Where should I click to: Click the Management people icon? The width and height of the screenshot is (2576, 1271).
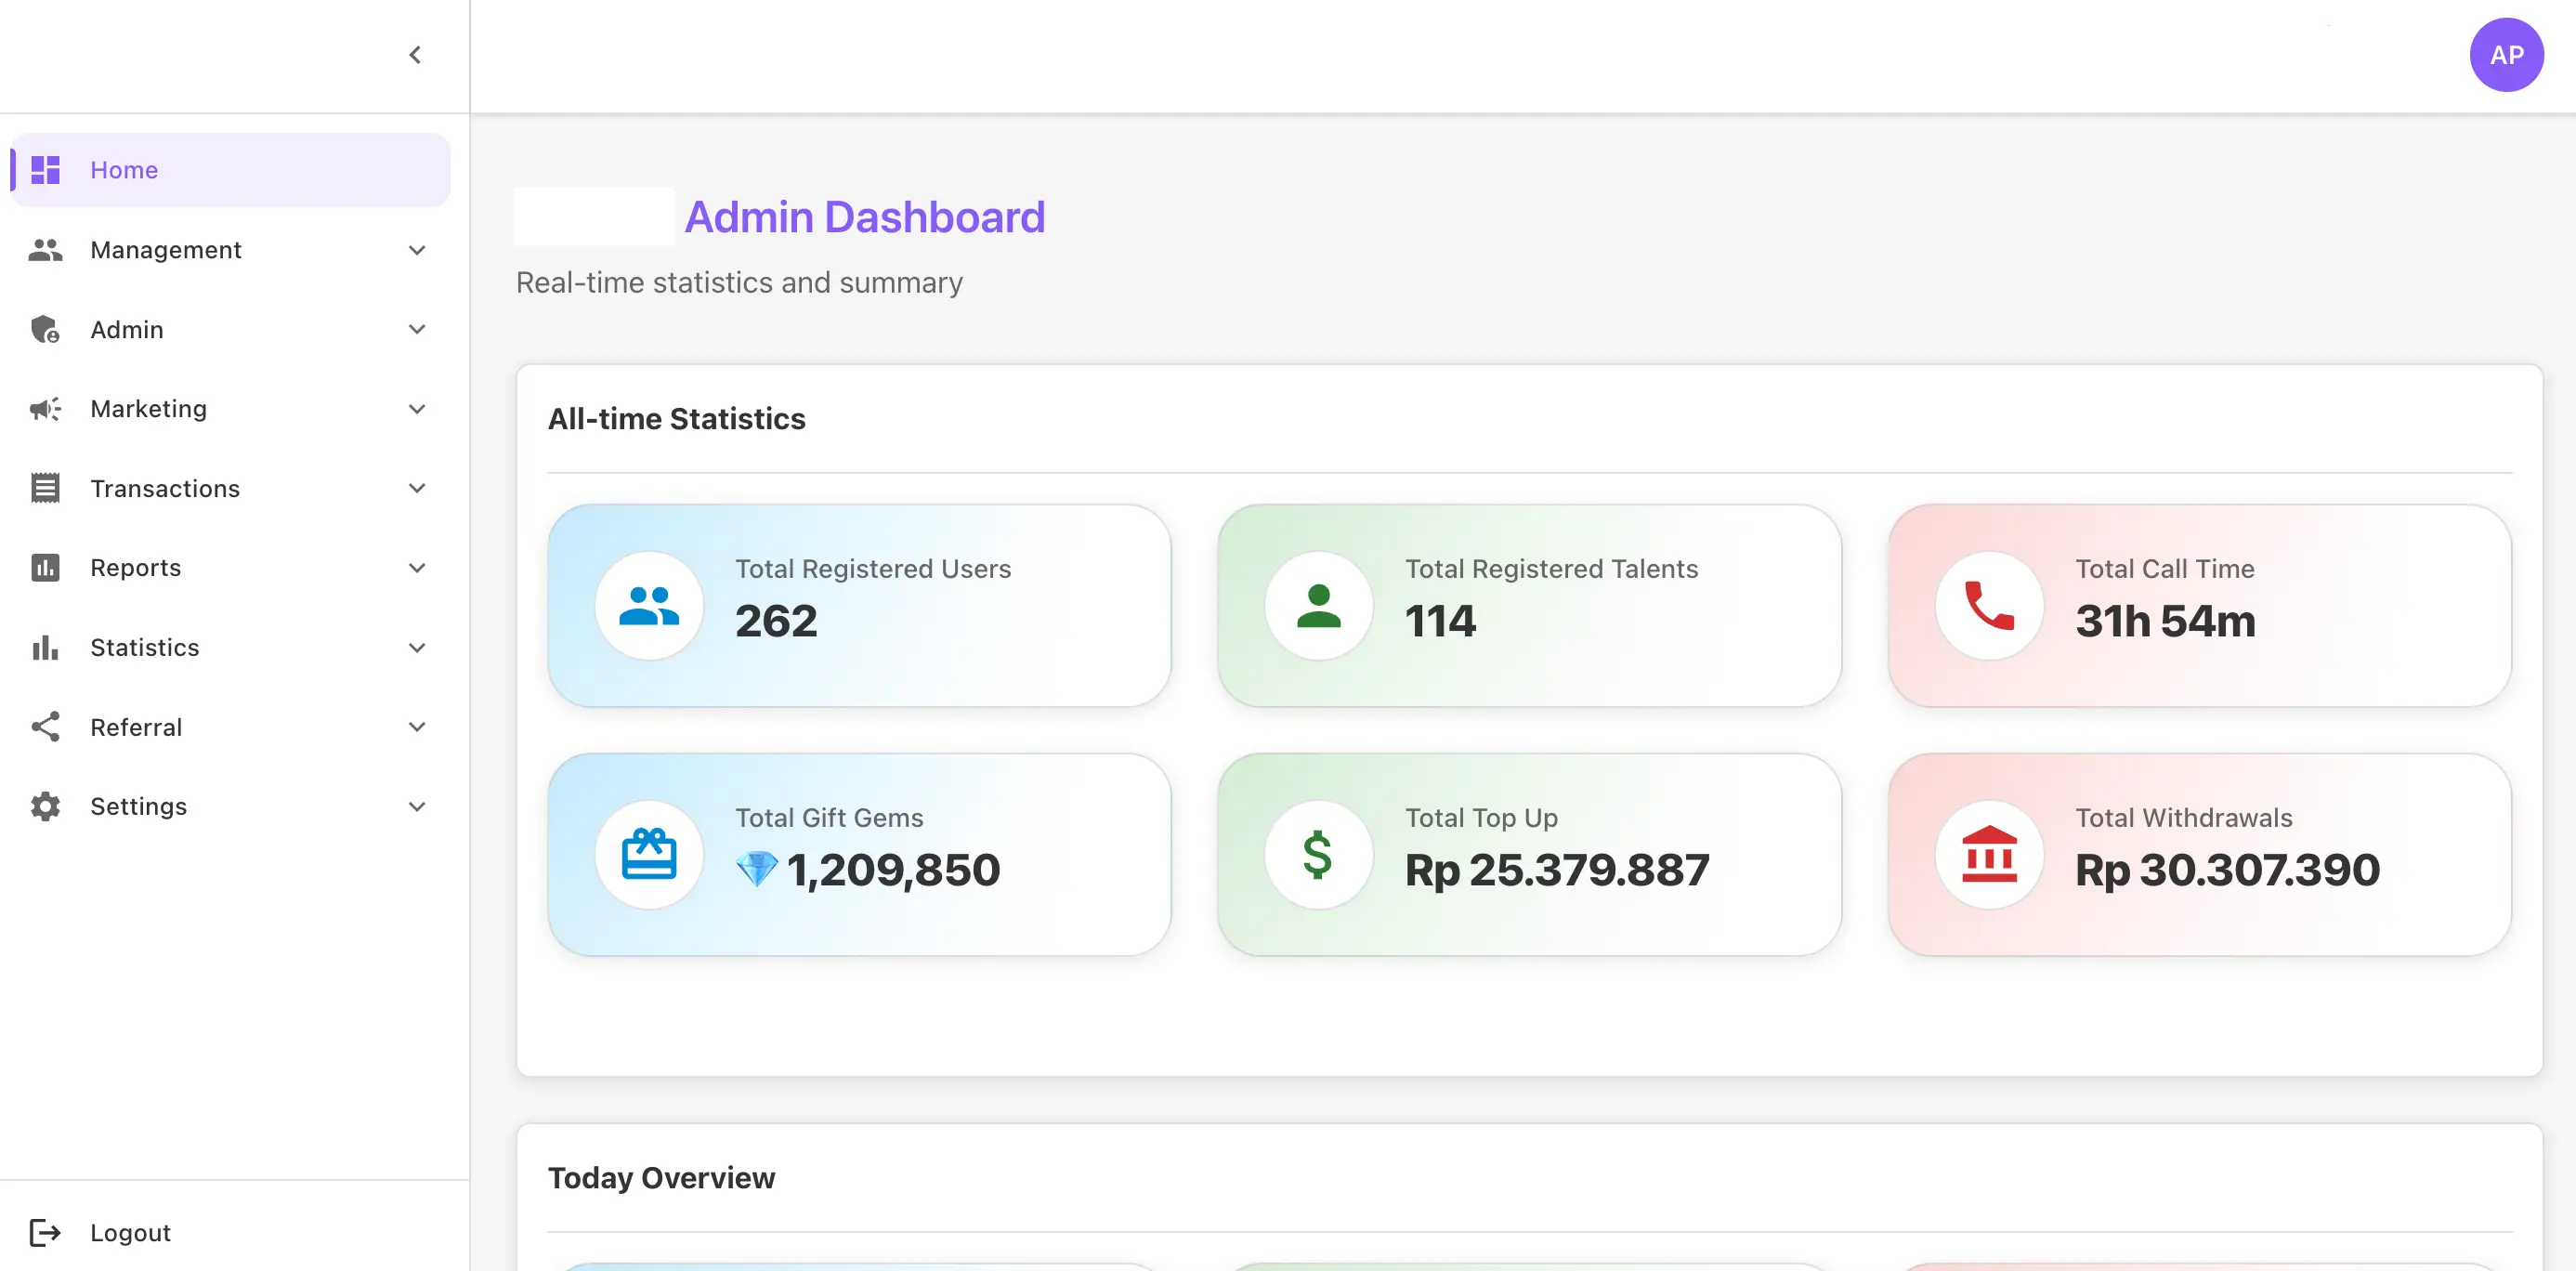pyautogui.click(x=45, y=250)
